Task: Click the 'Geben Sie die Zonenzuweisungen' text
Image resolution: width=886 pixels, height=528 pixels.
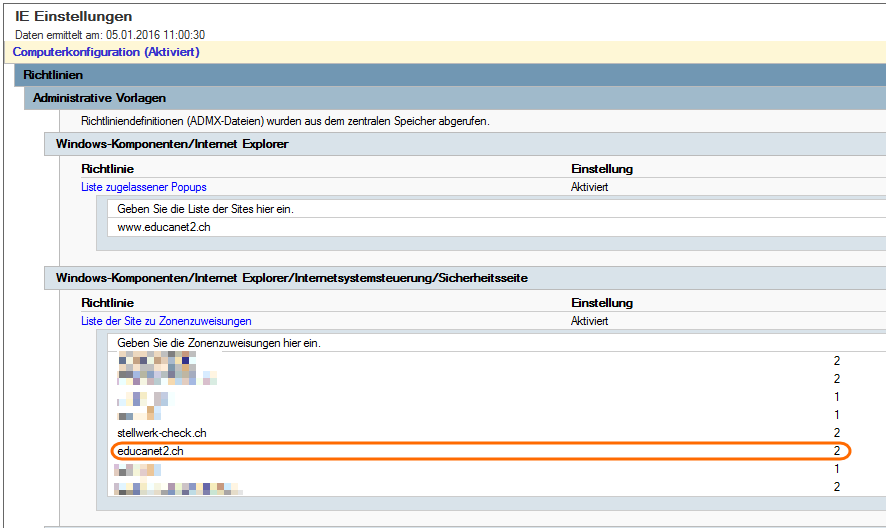Action: pyautogui.click(x=218, y=343)
